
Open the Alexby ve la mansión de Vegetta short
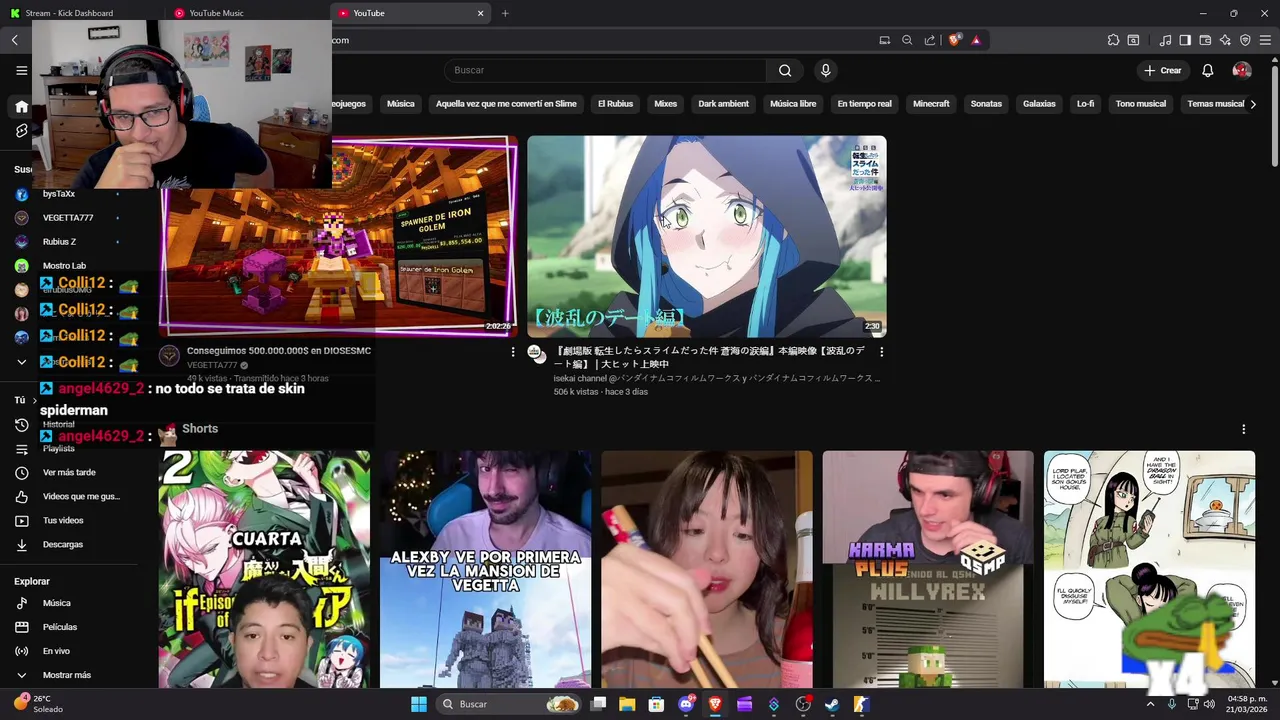(485, 569)
